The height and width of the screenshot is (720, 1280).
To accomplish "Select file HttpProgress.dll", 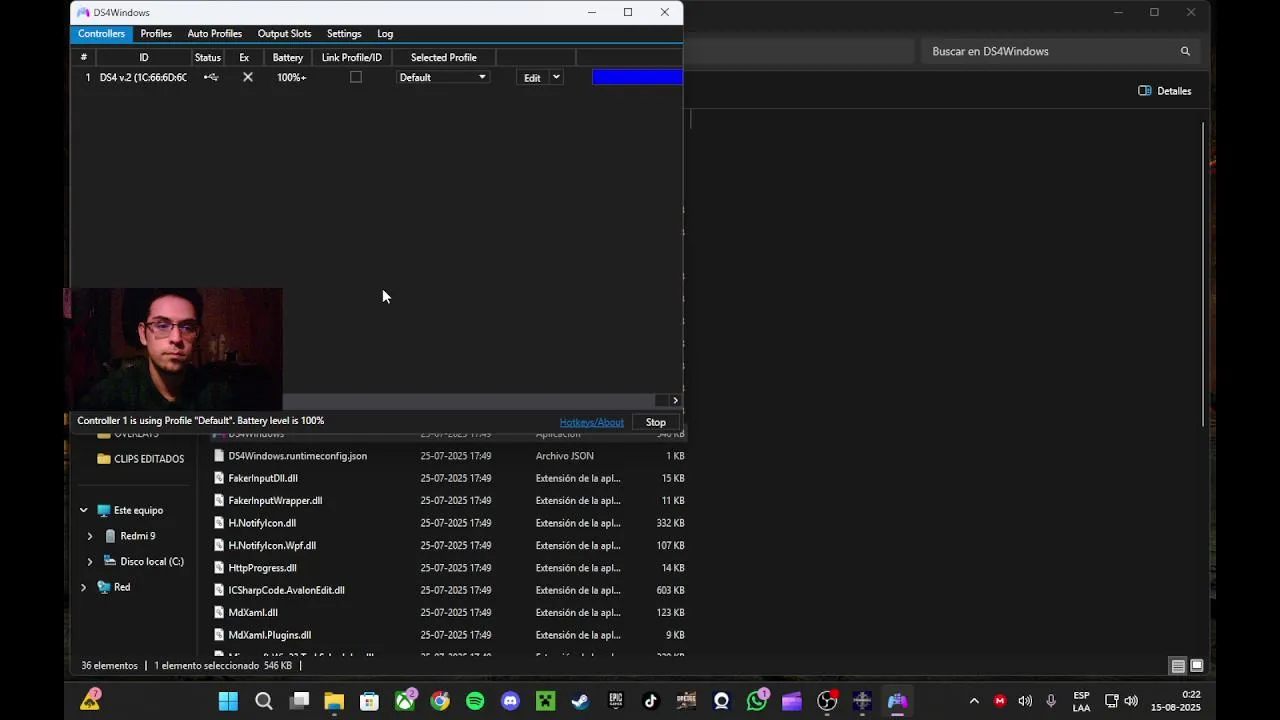I will [262, 568].
